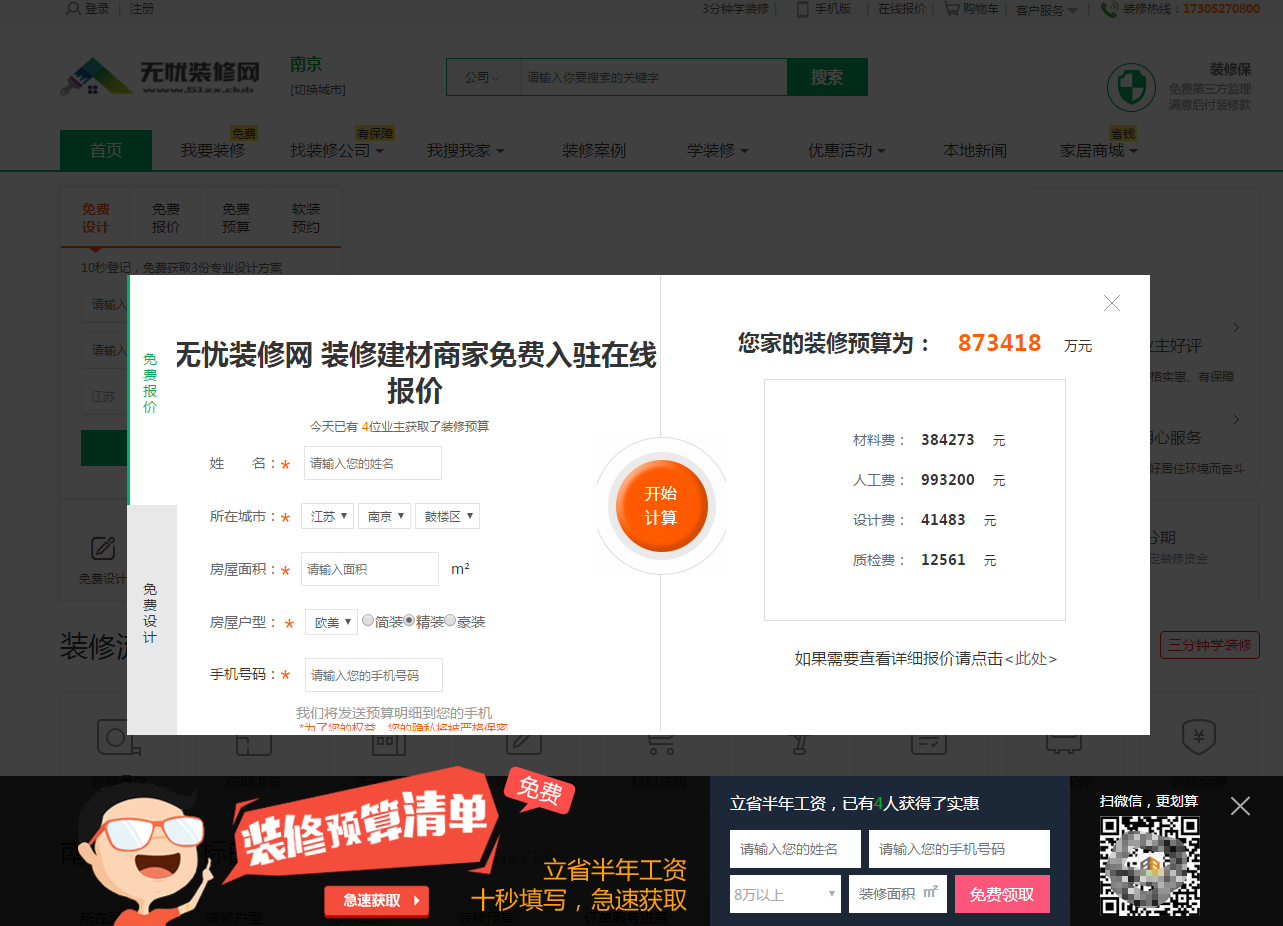1283x926 pixels.
Task: Select the 豪装 radio option
Action: (450, 620)
